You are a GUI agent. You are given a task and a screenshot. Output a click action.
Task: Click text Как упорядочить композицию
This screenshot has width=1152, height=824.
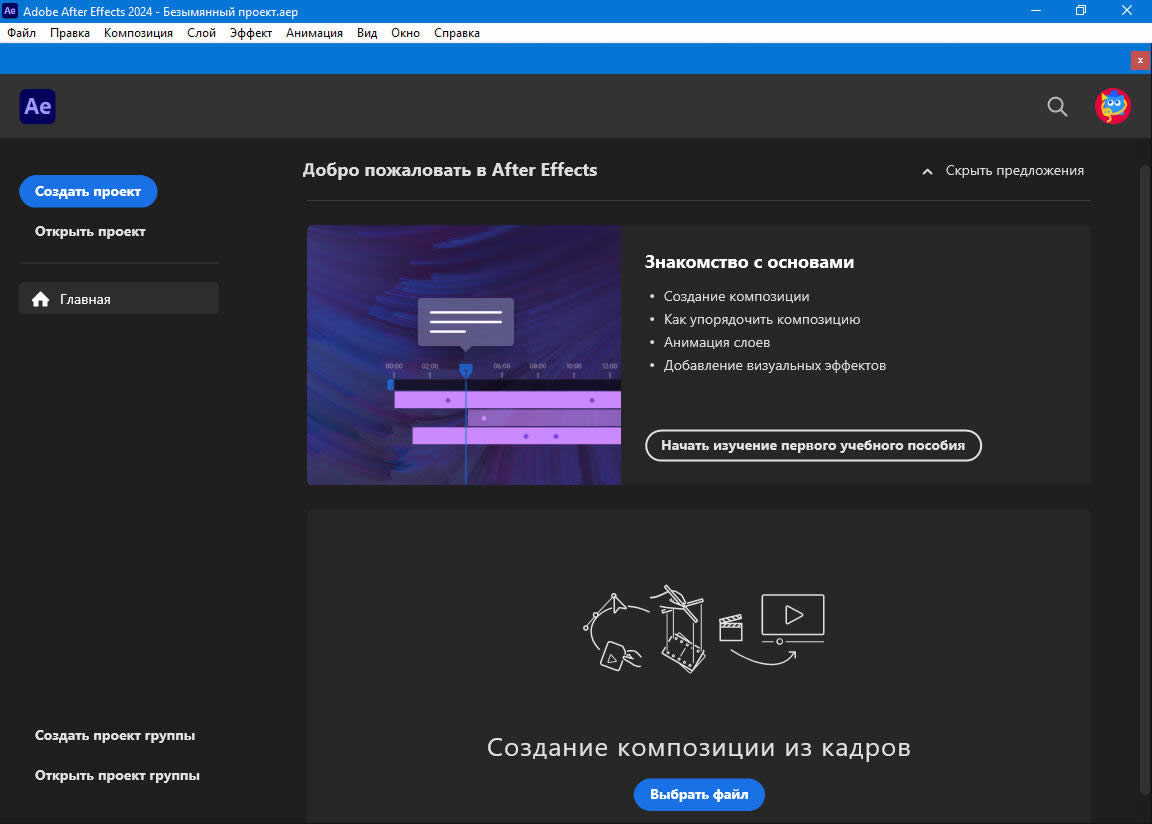[762, 319]
